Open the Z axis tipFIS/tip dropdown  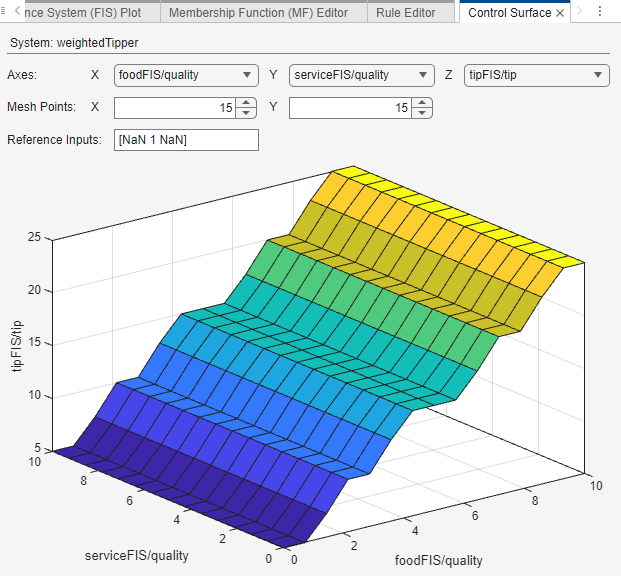pos(536,75)
